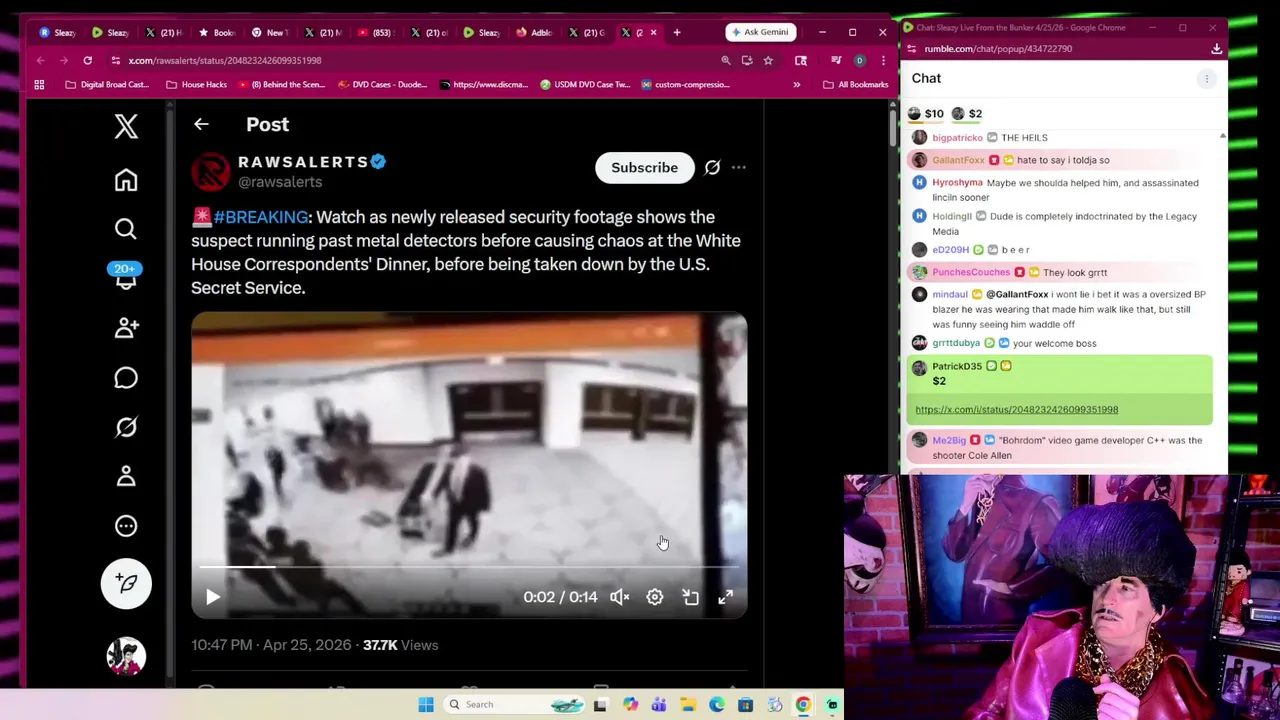
Task: Open File Explorer from taskbar
Action: click(x=688, y=705)
